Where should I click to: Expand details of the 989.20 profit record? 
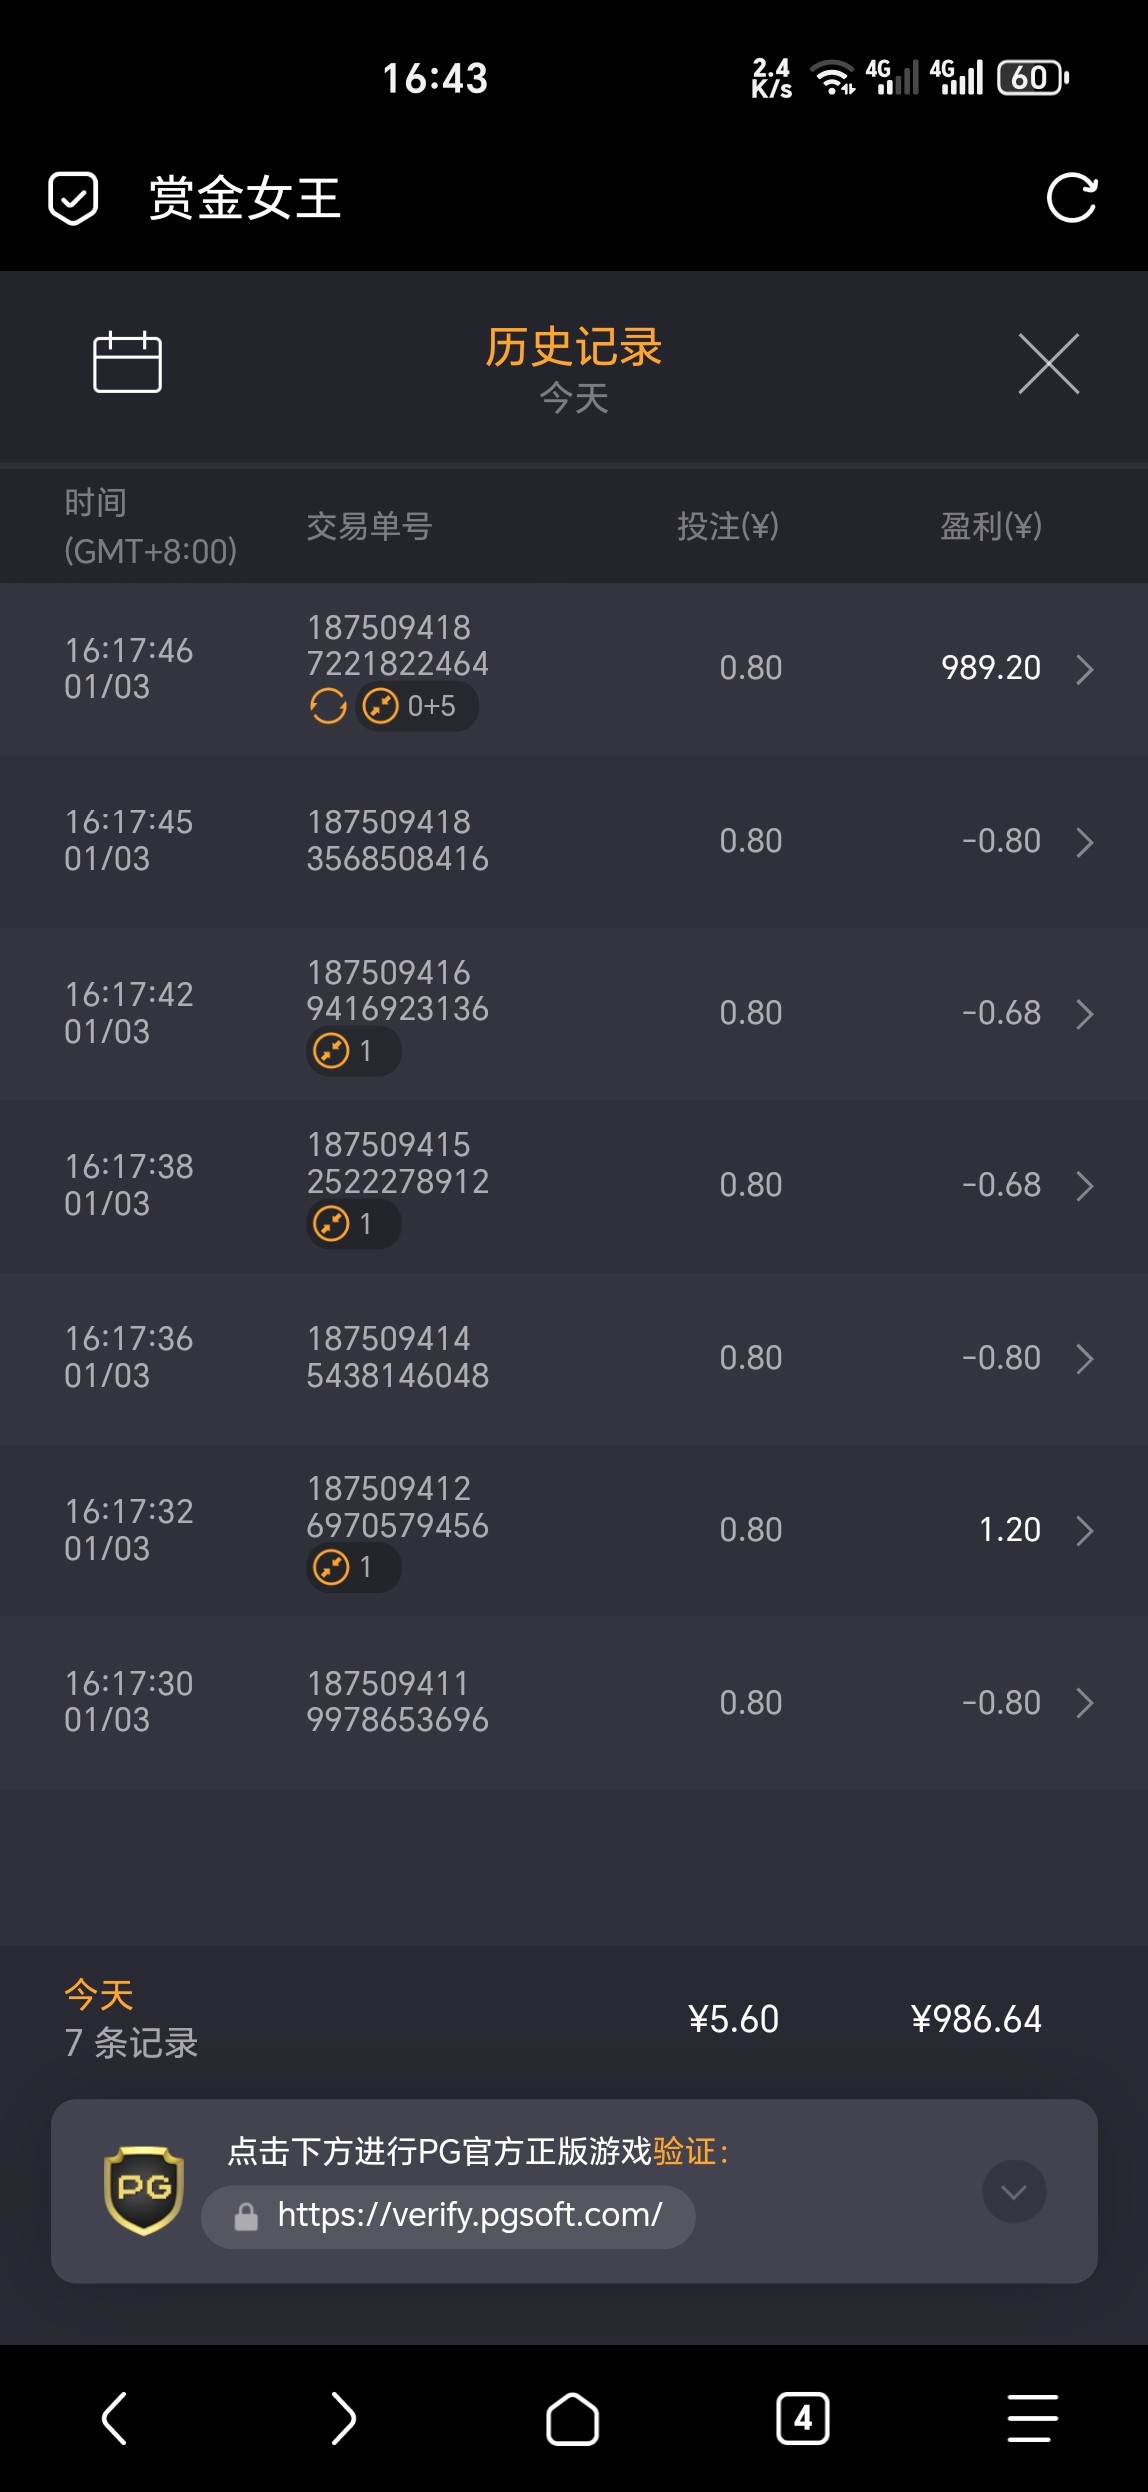(x=1084, y=669)
